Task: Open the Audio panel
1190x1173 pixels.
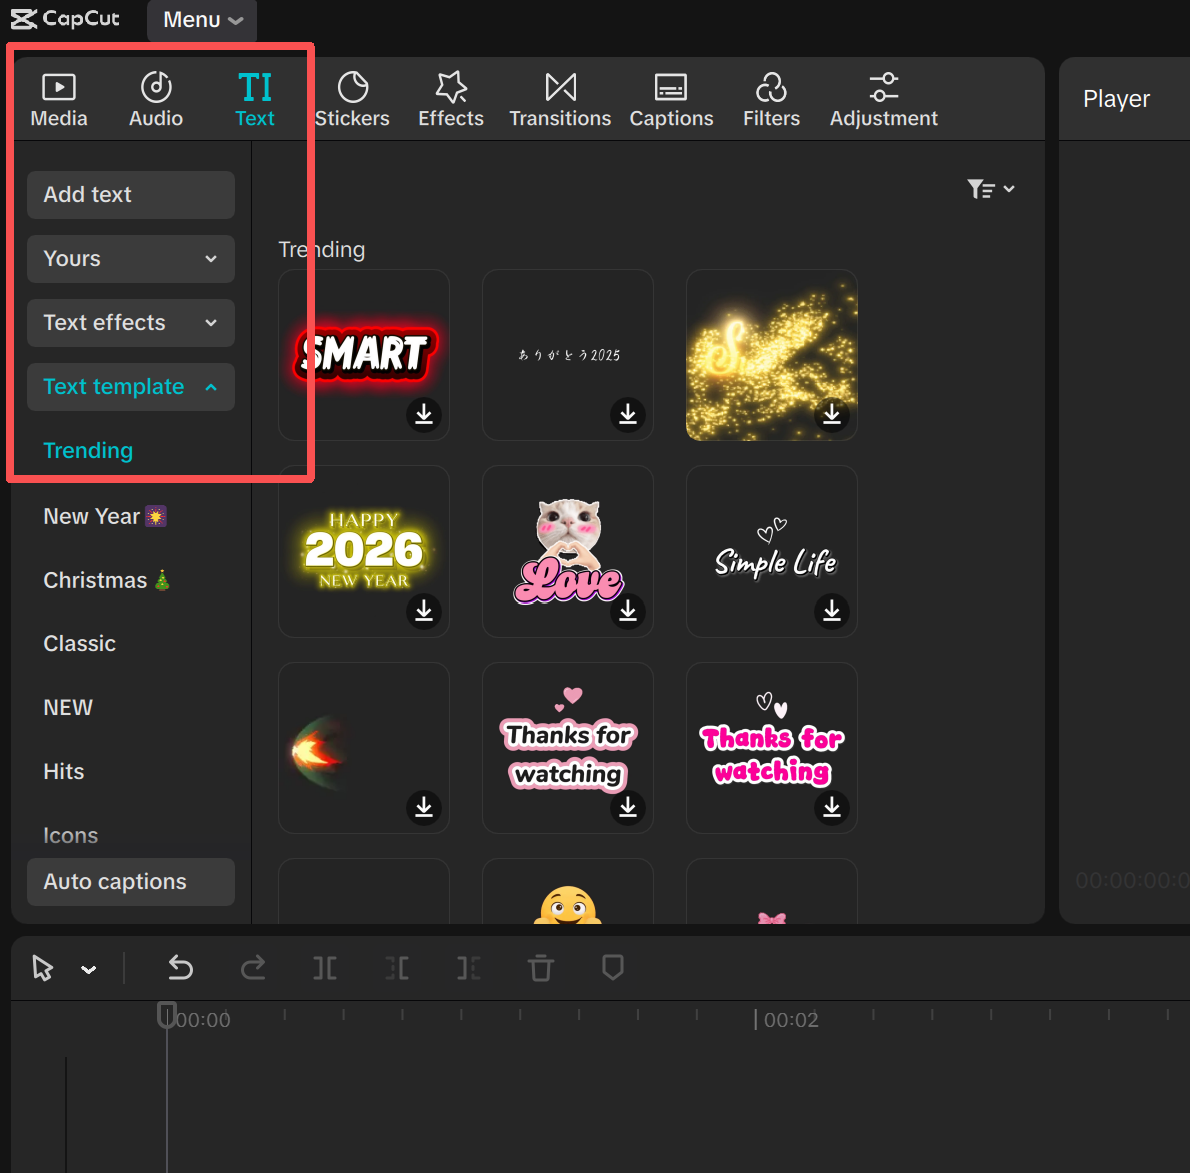Action: tap(156, 97)
